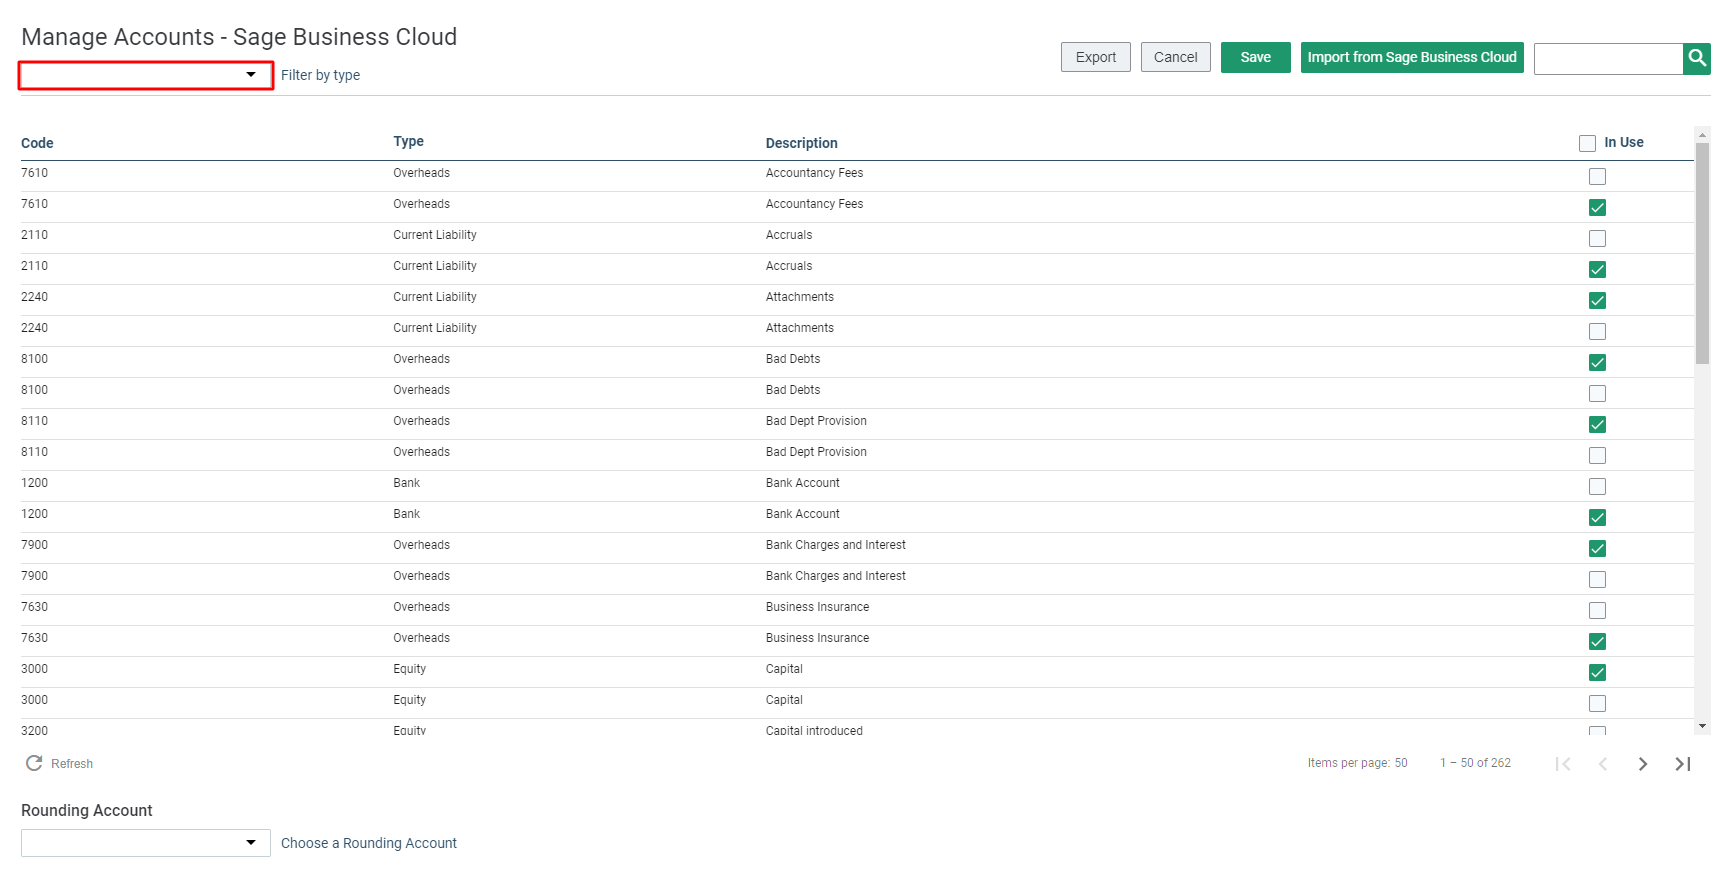Click the 3200 code cell
The image size is (1736, 895).
pyautogui.click(x=34, y=731)
